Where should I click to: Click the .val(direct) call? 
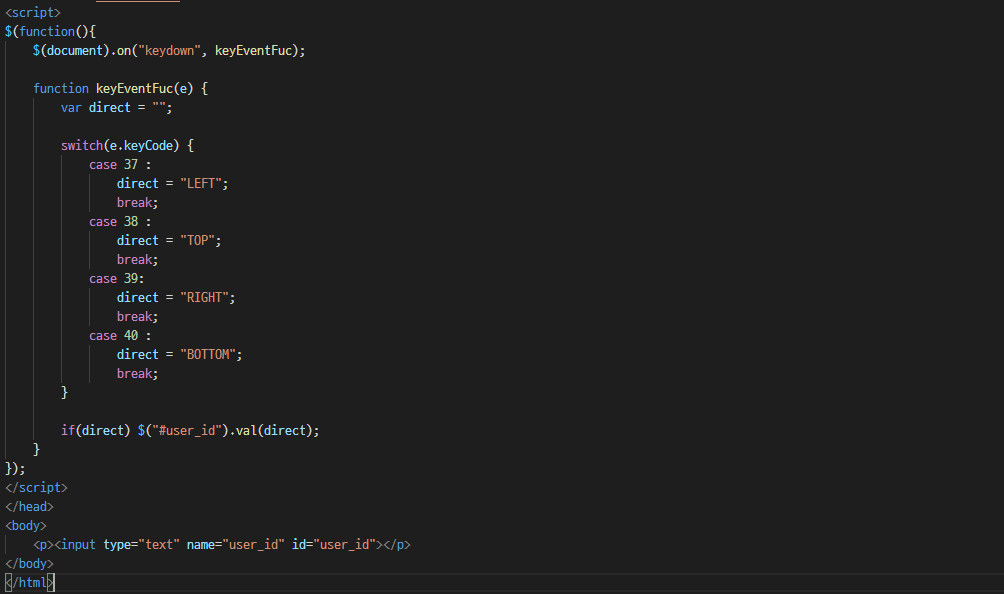pyautogui.click(x=271, y=430)
